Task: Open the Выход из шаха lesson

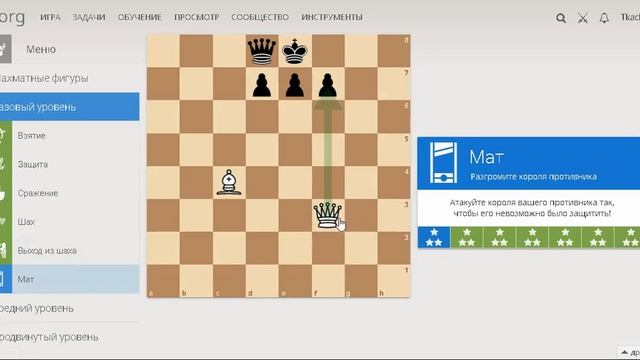Action: [x=69, y=251]
